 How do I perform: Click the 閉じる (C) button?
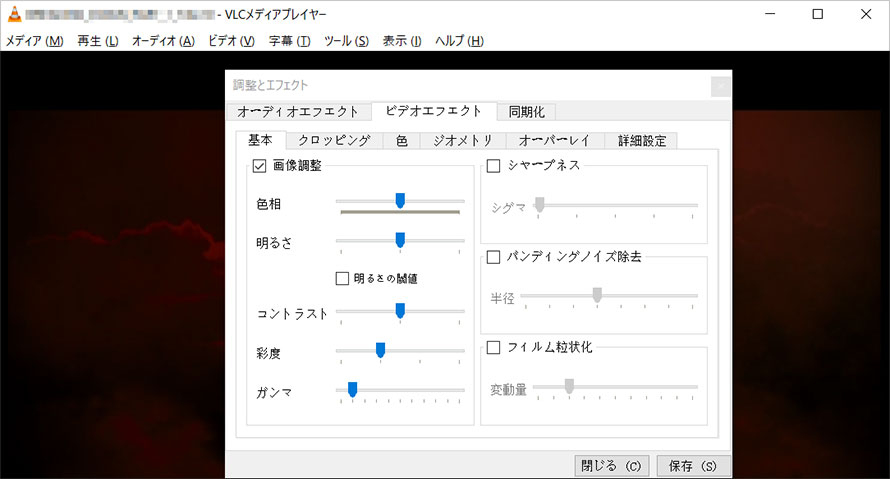tap(611, 466)
